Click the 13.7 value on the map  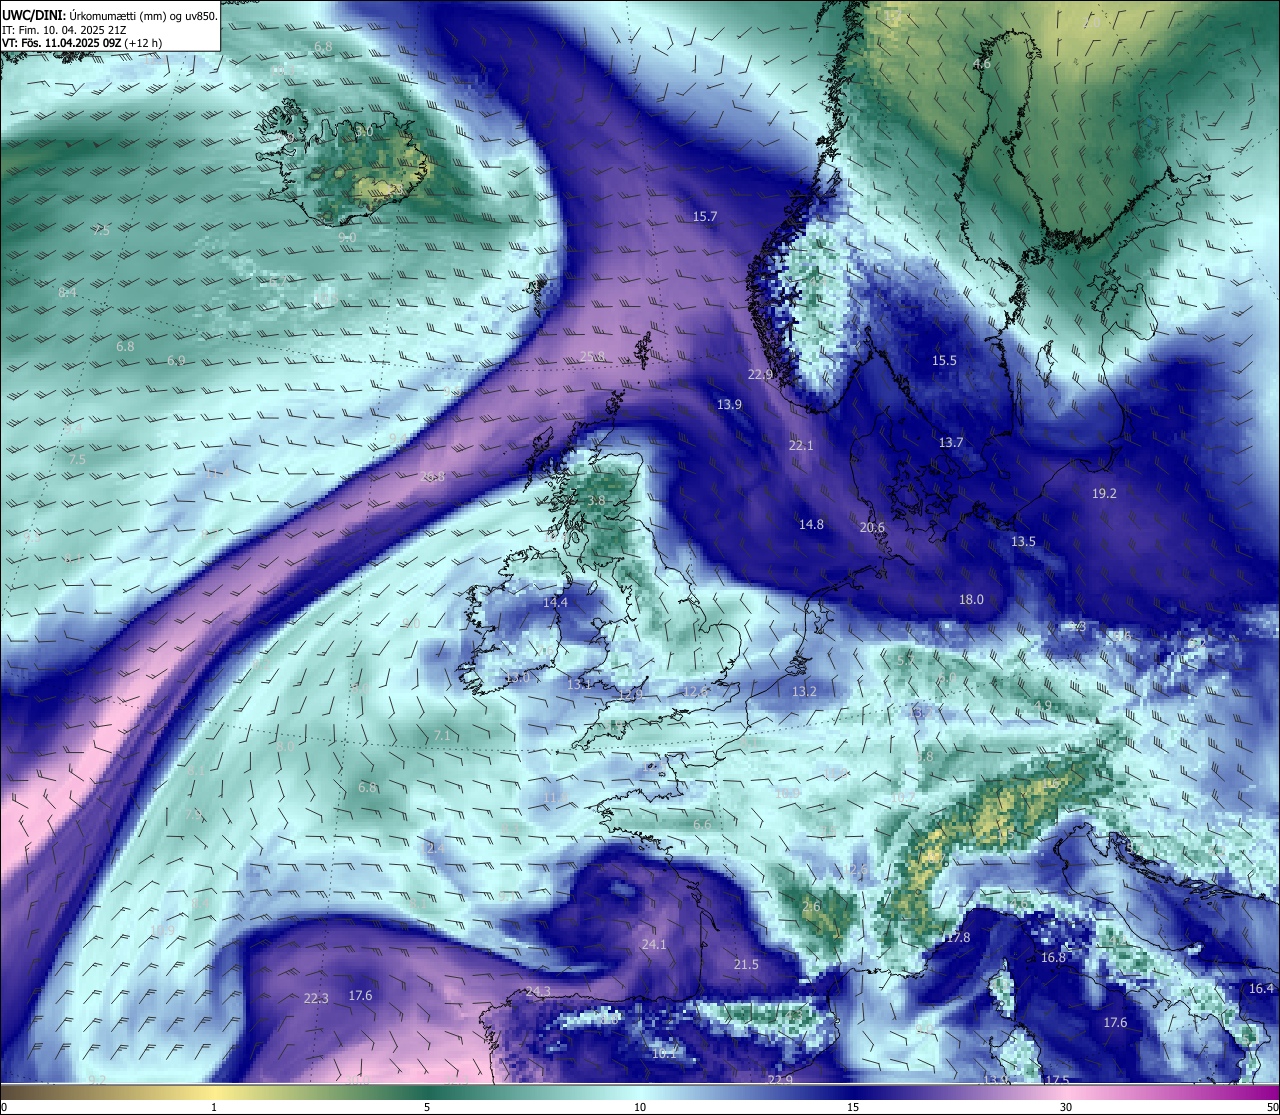pos(951,442)
